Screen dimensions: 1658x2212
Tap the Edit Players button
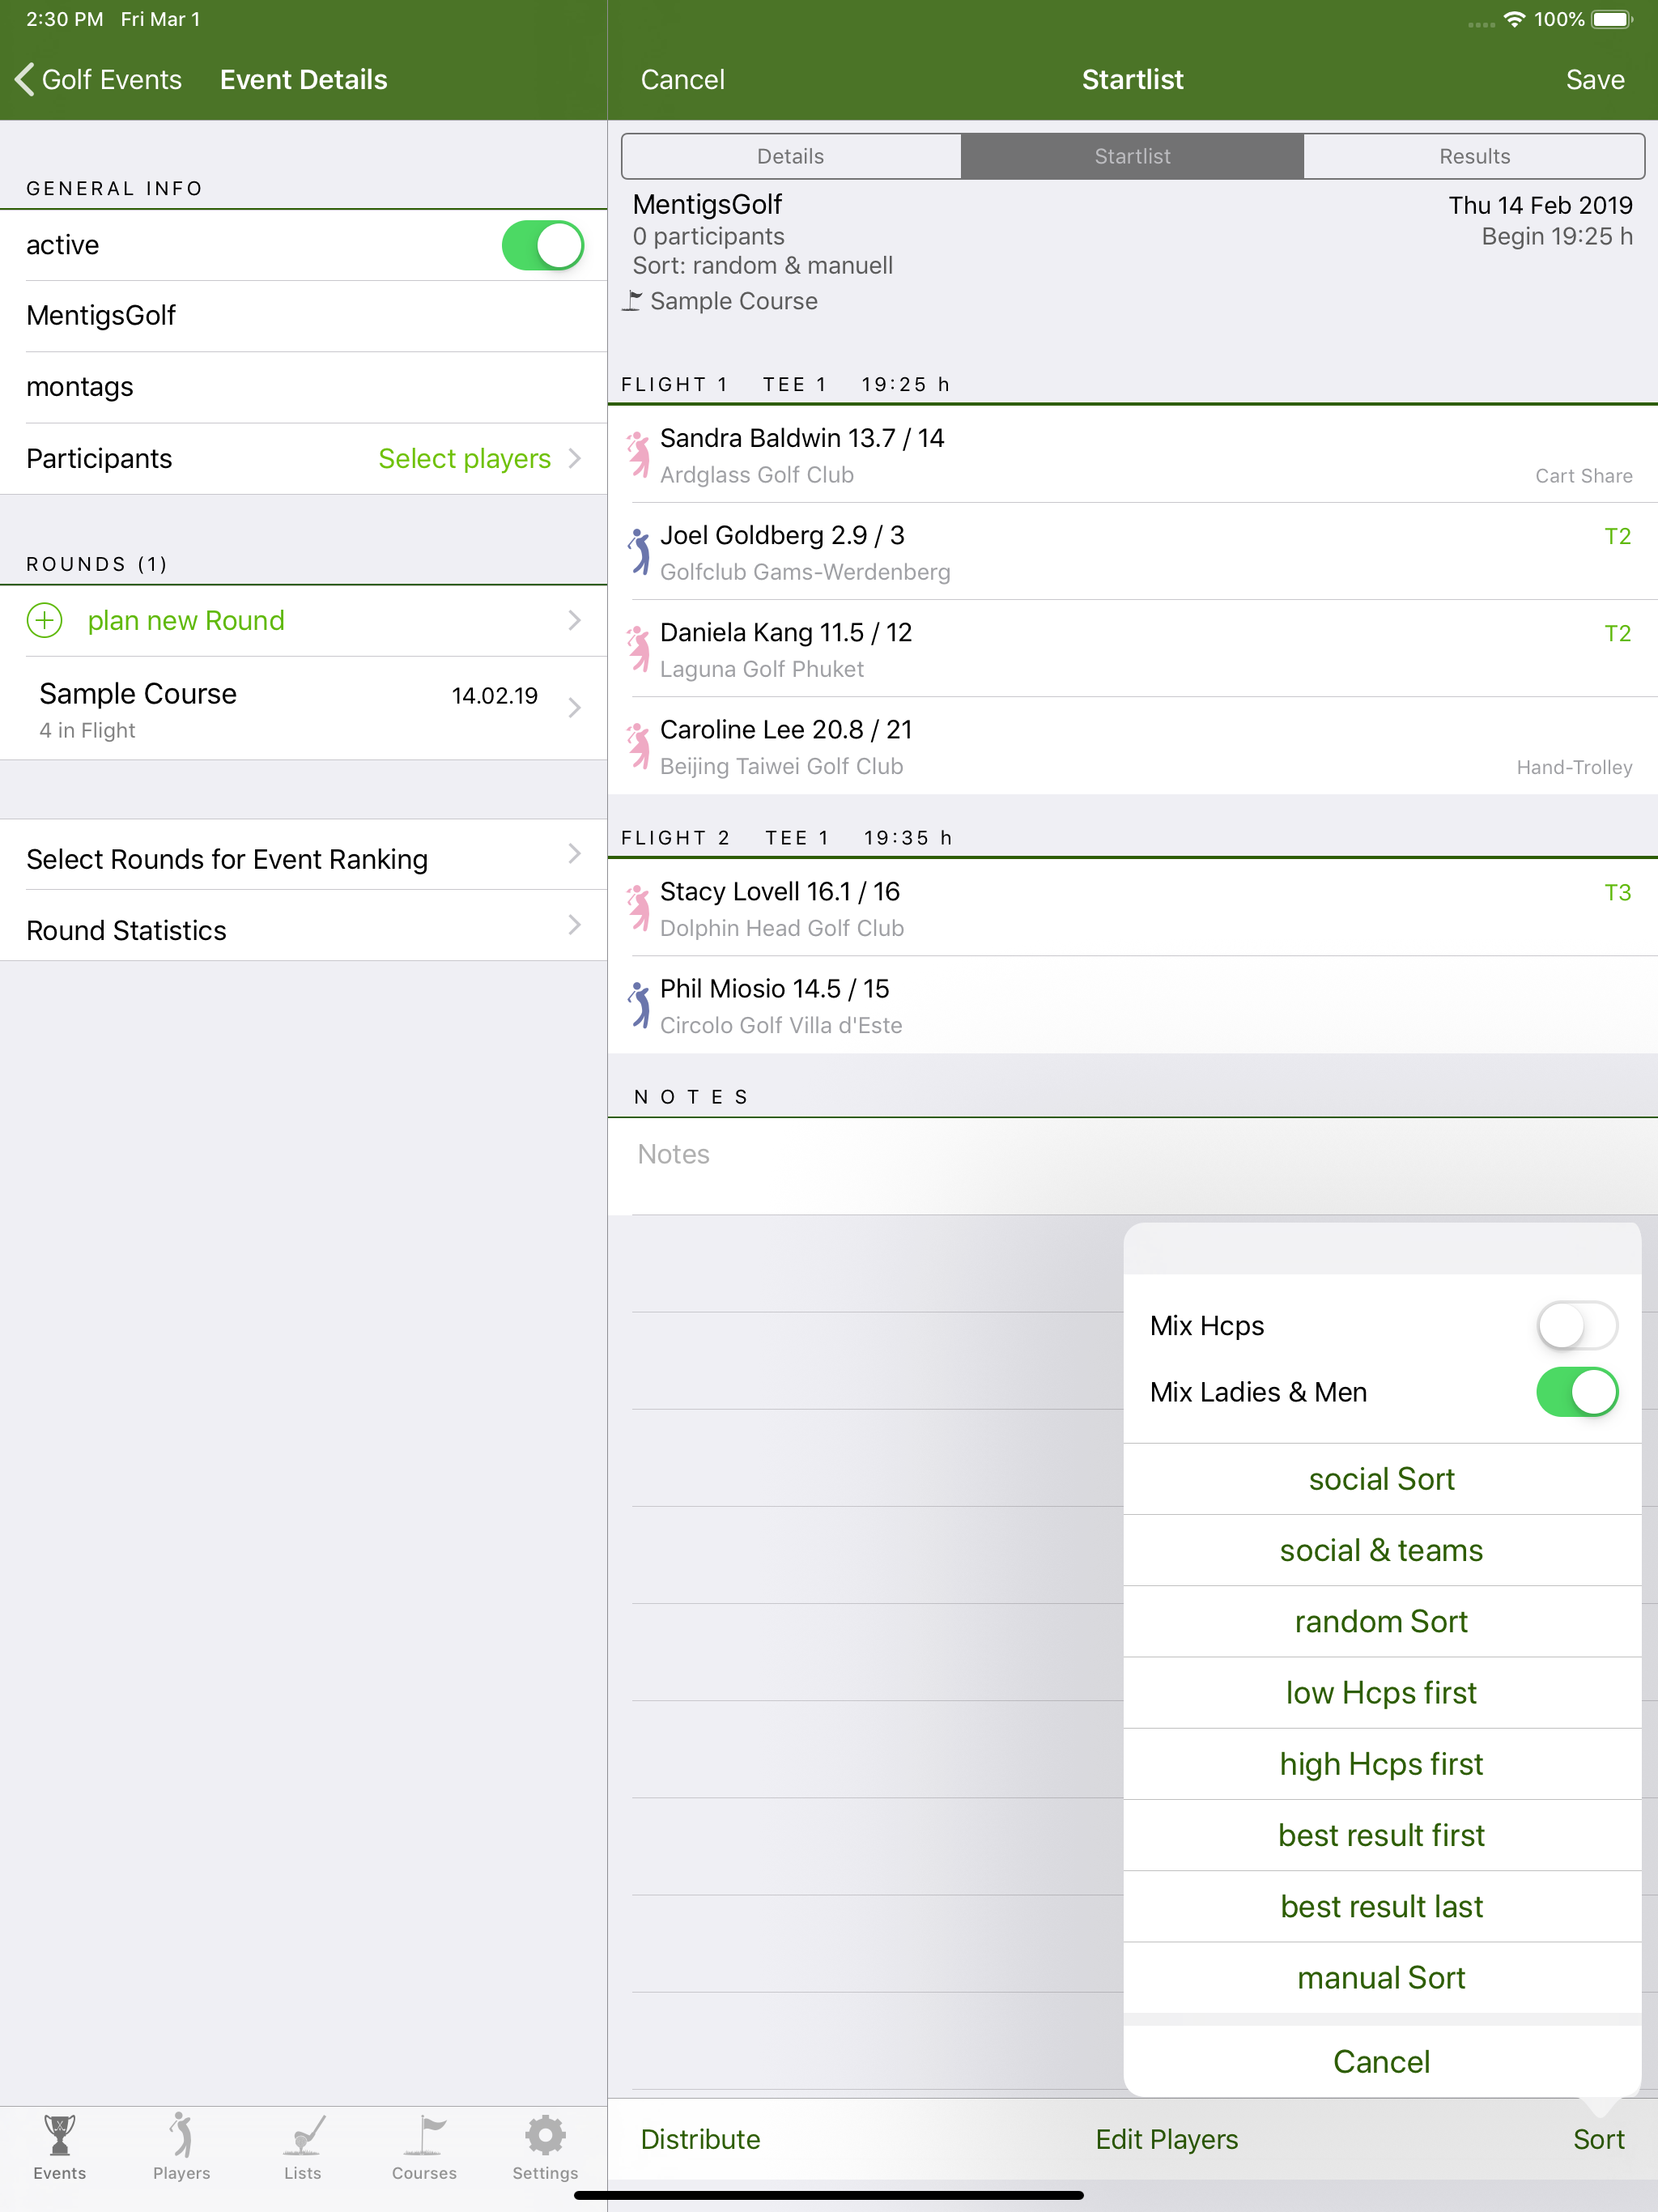pyautogui.click(x=1167, y=2139)
